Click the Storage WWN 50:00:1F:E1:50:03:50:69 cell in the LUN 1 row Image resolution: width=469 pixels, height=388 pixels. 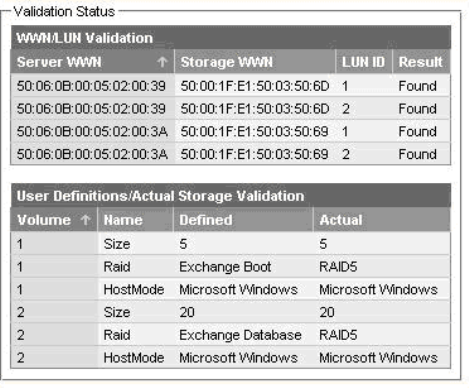coord(255,131)
